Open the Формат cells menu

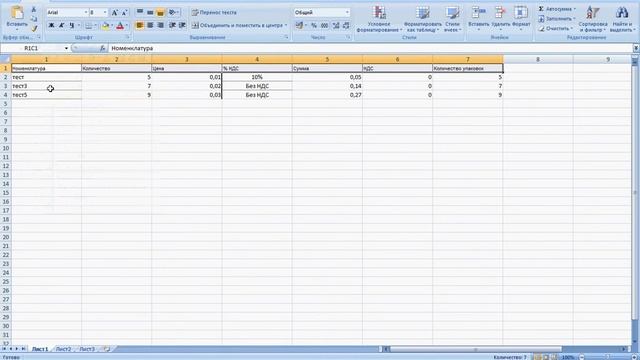point(521,18)
